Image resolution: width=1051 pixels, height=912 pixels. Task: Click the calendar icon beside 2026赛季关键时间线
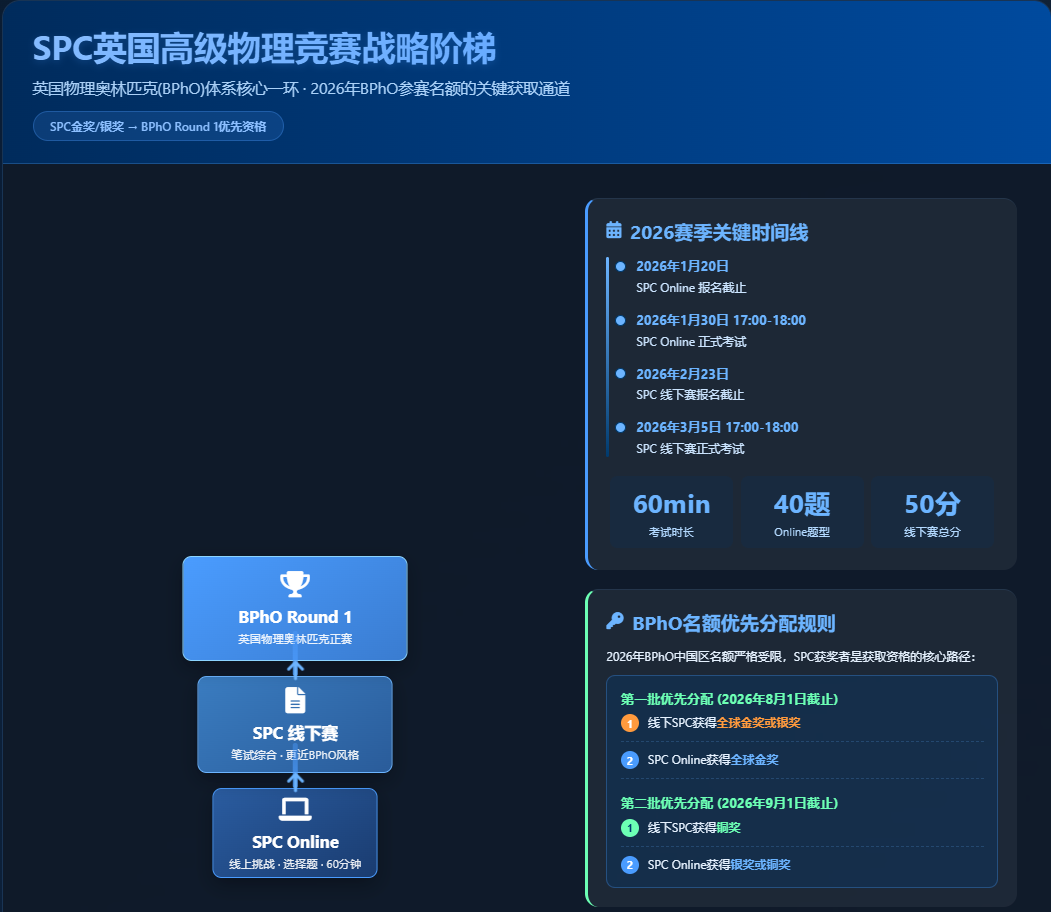pos(614,231)
